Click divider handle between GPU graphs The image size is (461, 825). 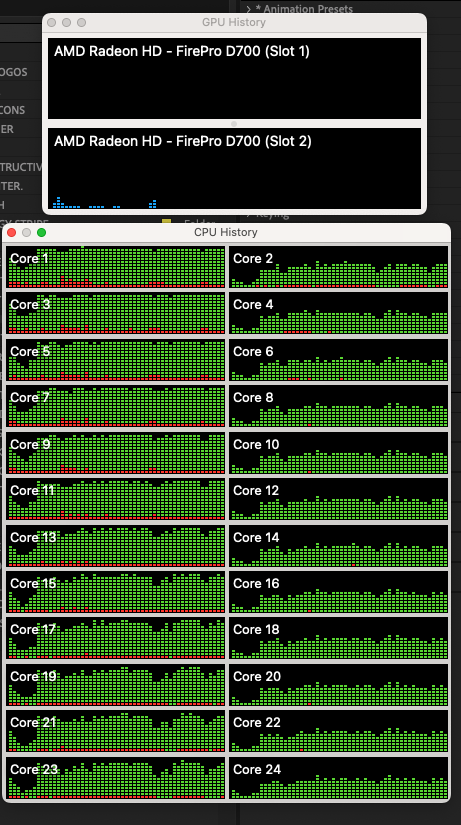(234, 124)
